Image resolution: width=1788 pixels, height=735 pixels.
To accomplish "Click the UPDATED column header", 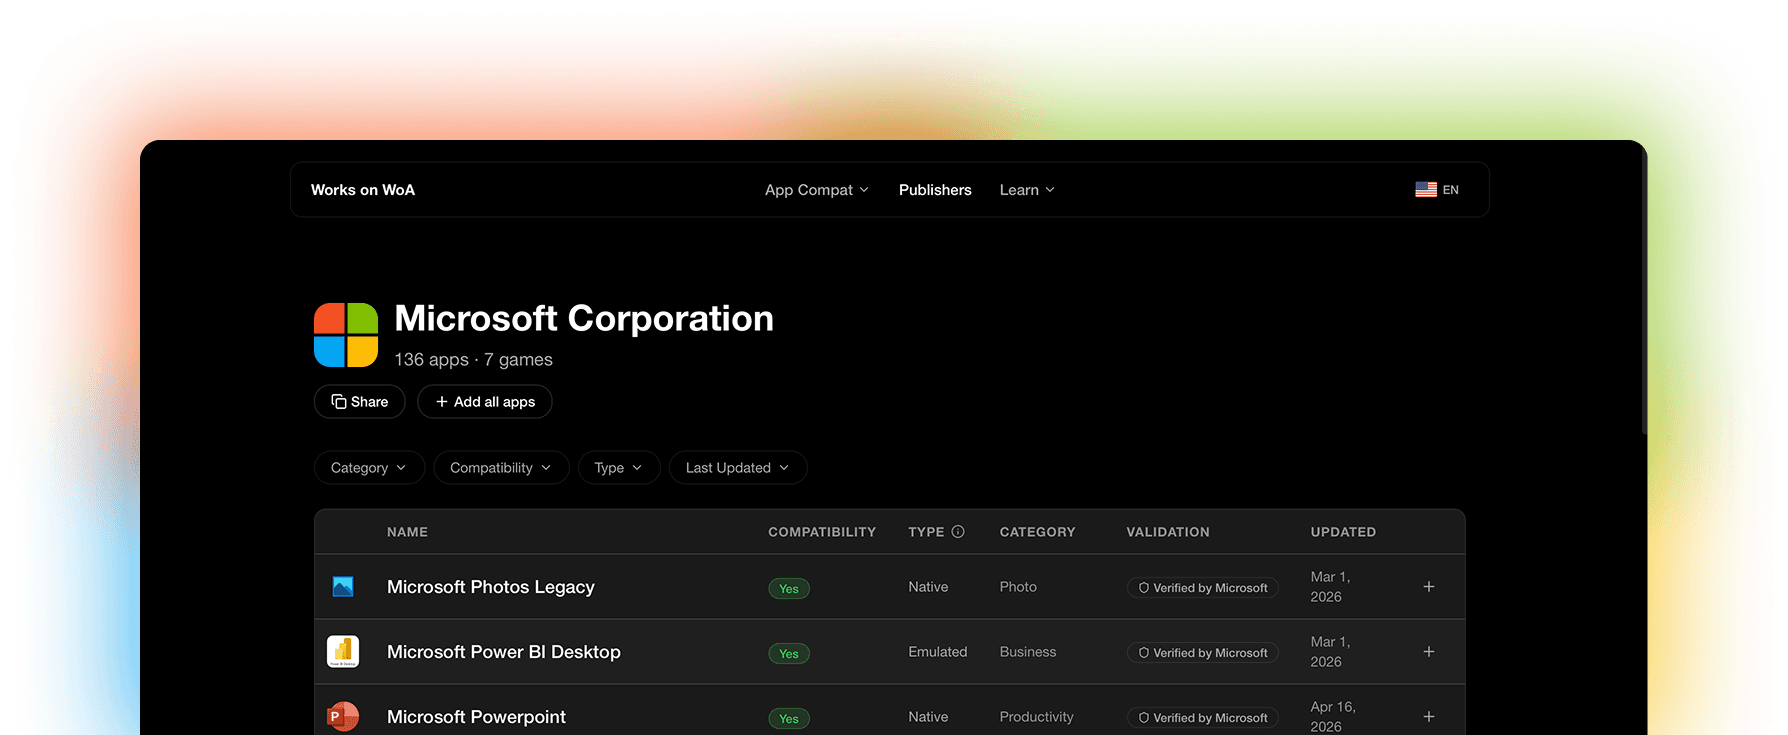I will pos(1343,532).
